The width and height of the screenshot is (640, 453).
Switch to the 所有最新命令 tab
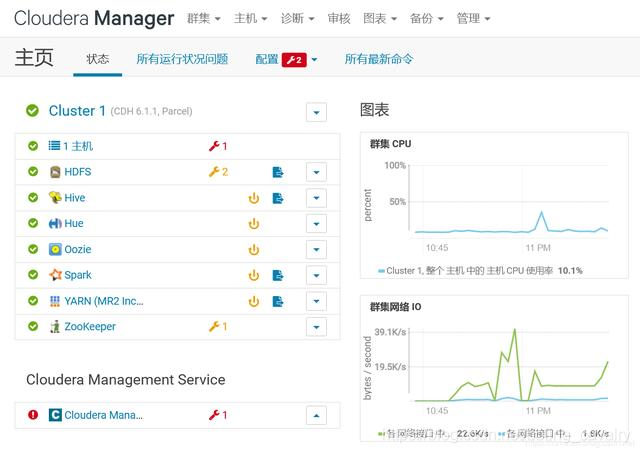[x=379, y=59]
